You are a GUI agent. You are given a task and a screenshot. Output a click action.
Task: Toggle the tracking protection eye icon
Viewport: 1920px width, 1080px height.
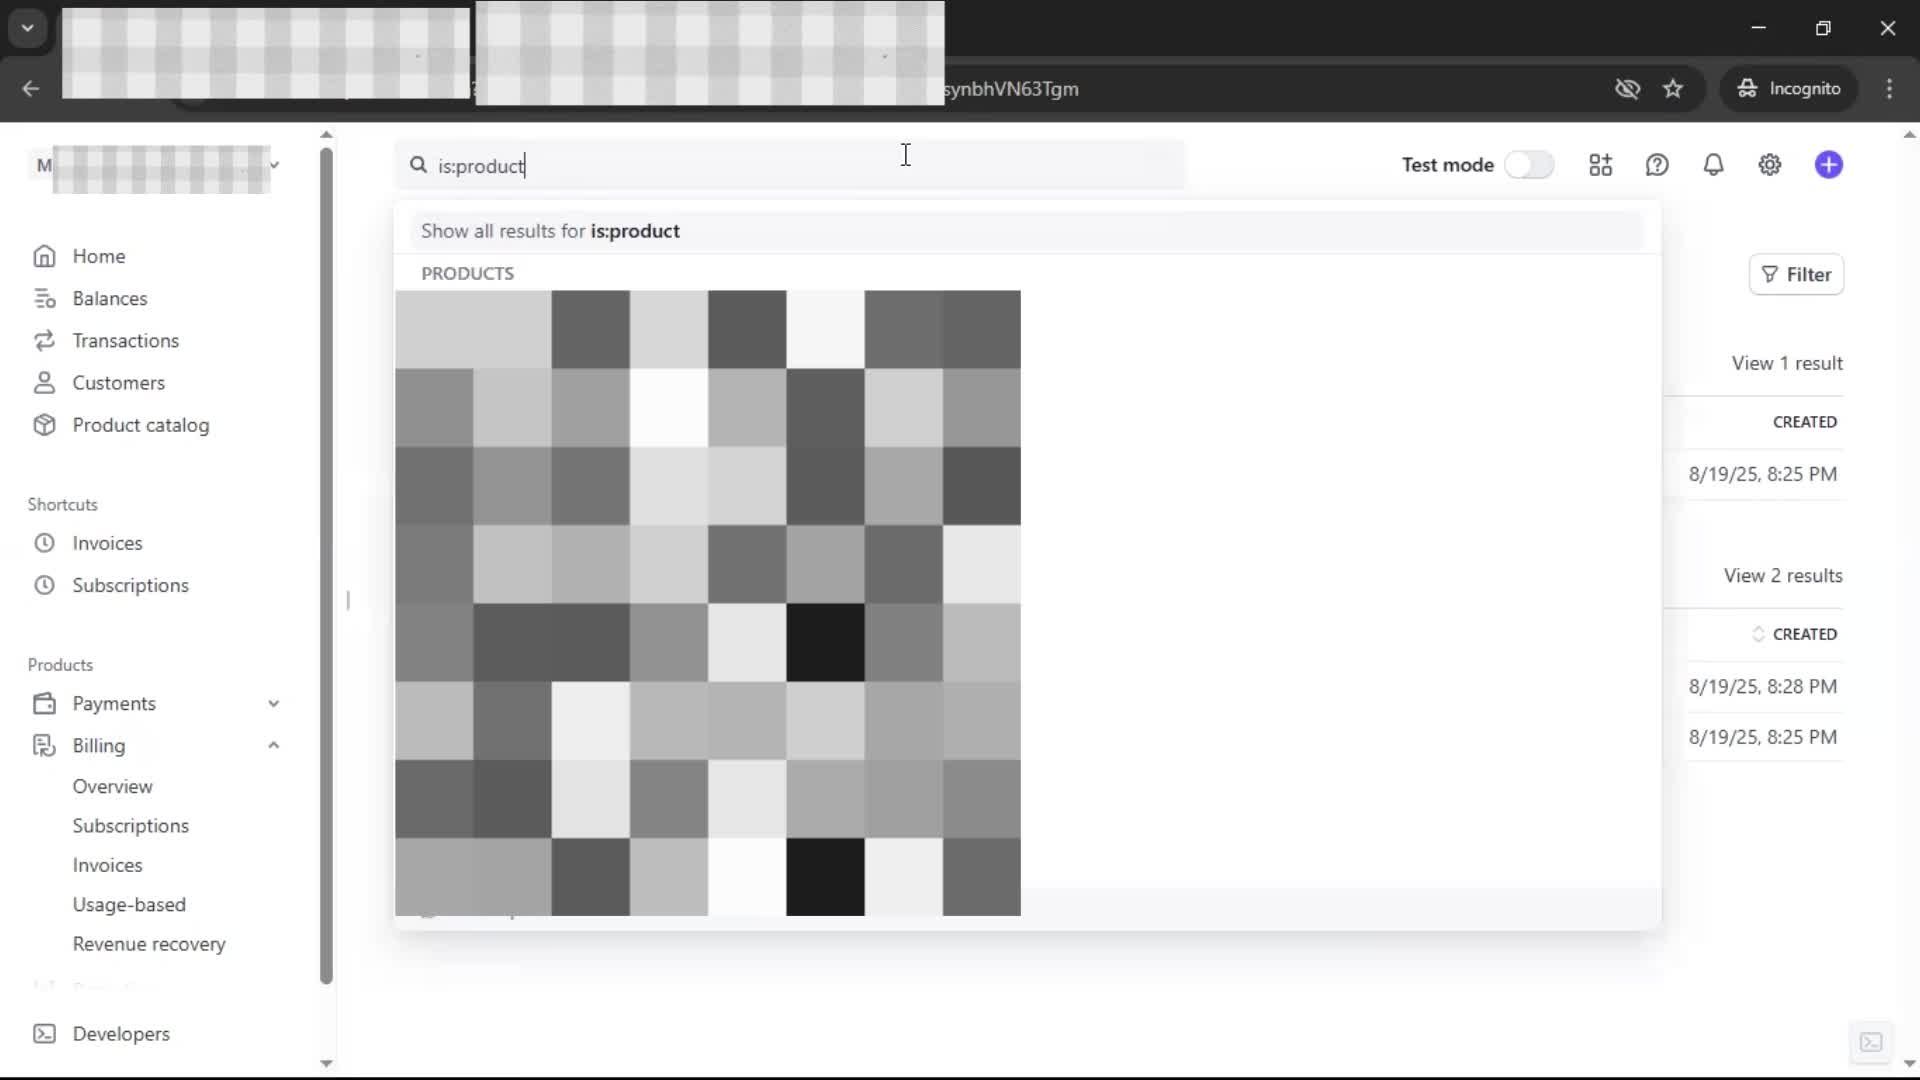click(x=1627, y=89)
